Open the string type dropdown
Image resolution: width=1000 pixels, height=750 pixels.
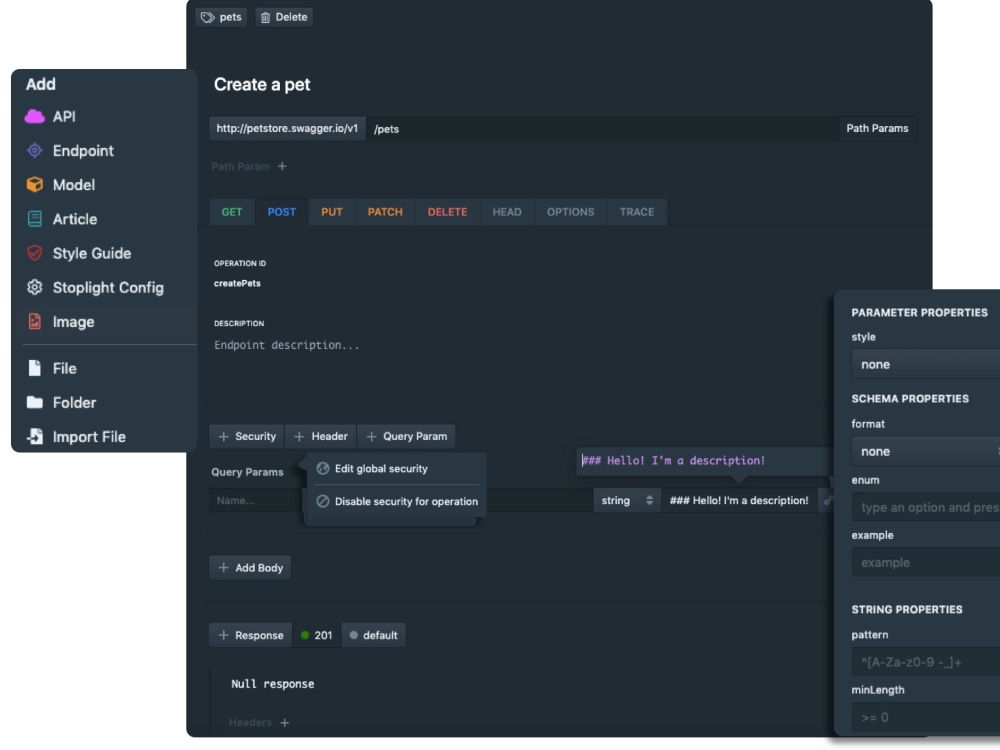[x=627, y=501]
